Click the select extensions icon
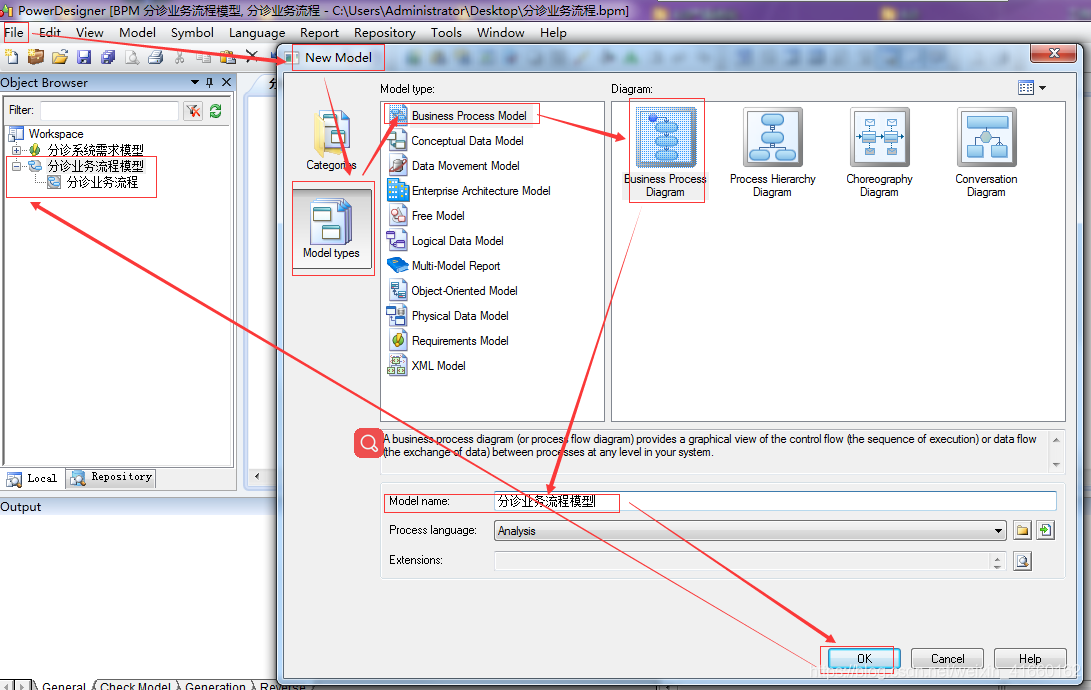Viewport: 1091px width, 690px height. tap(1022, 561)
